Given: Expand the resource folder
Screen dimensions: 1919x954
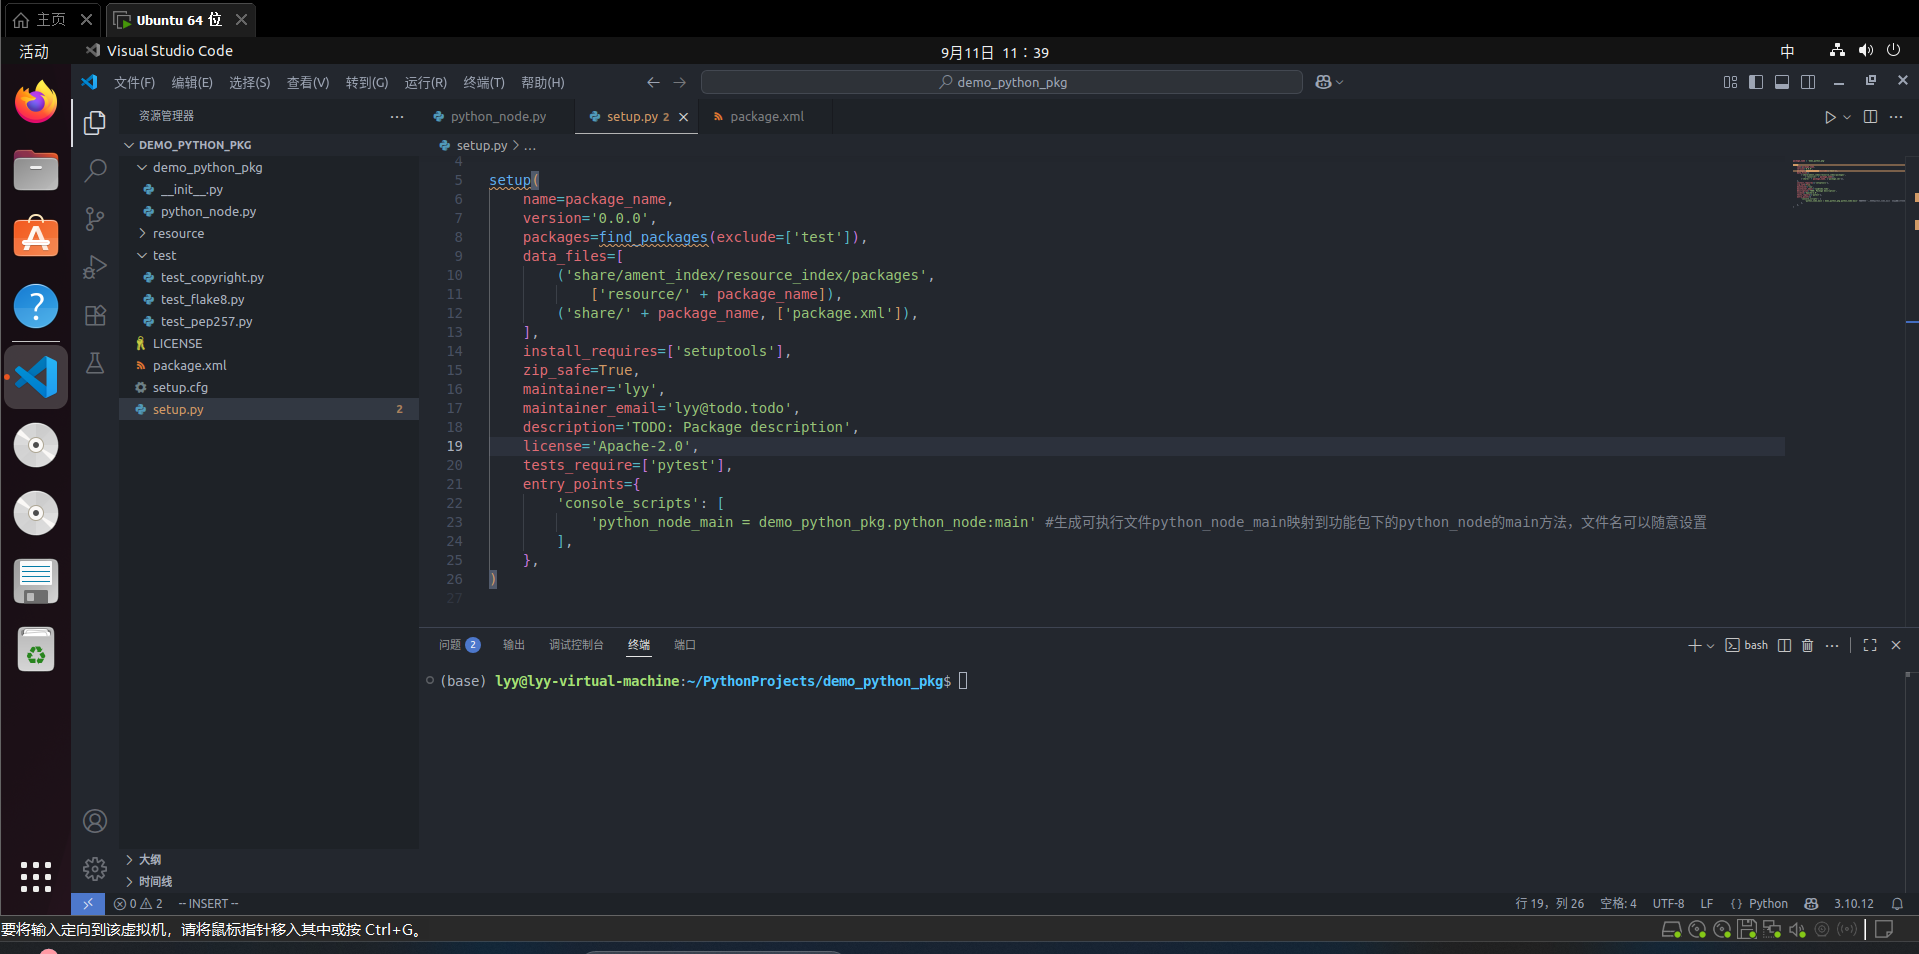Looking at the screenshot, I should coord(178,234).
